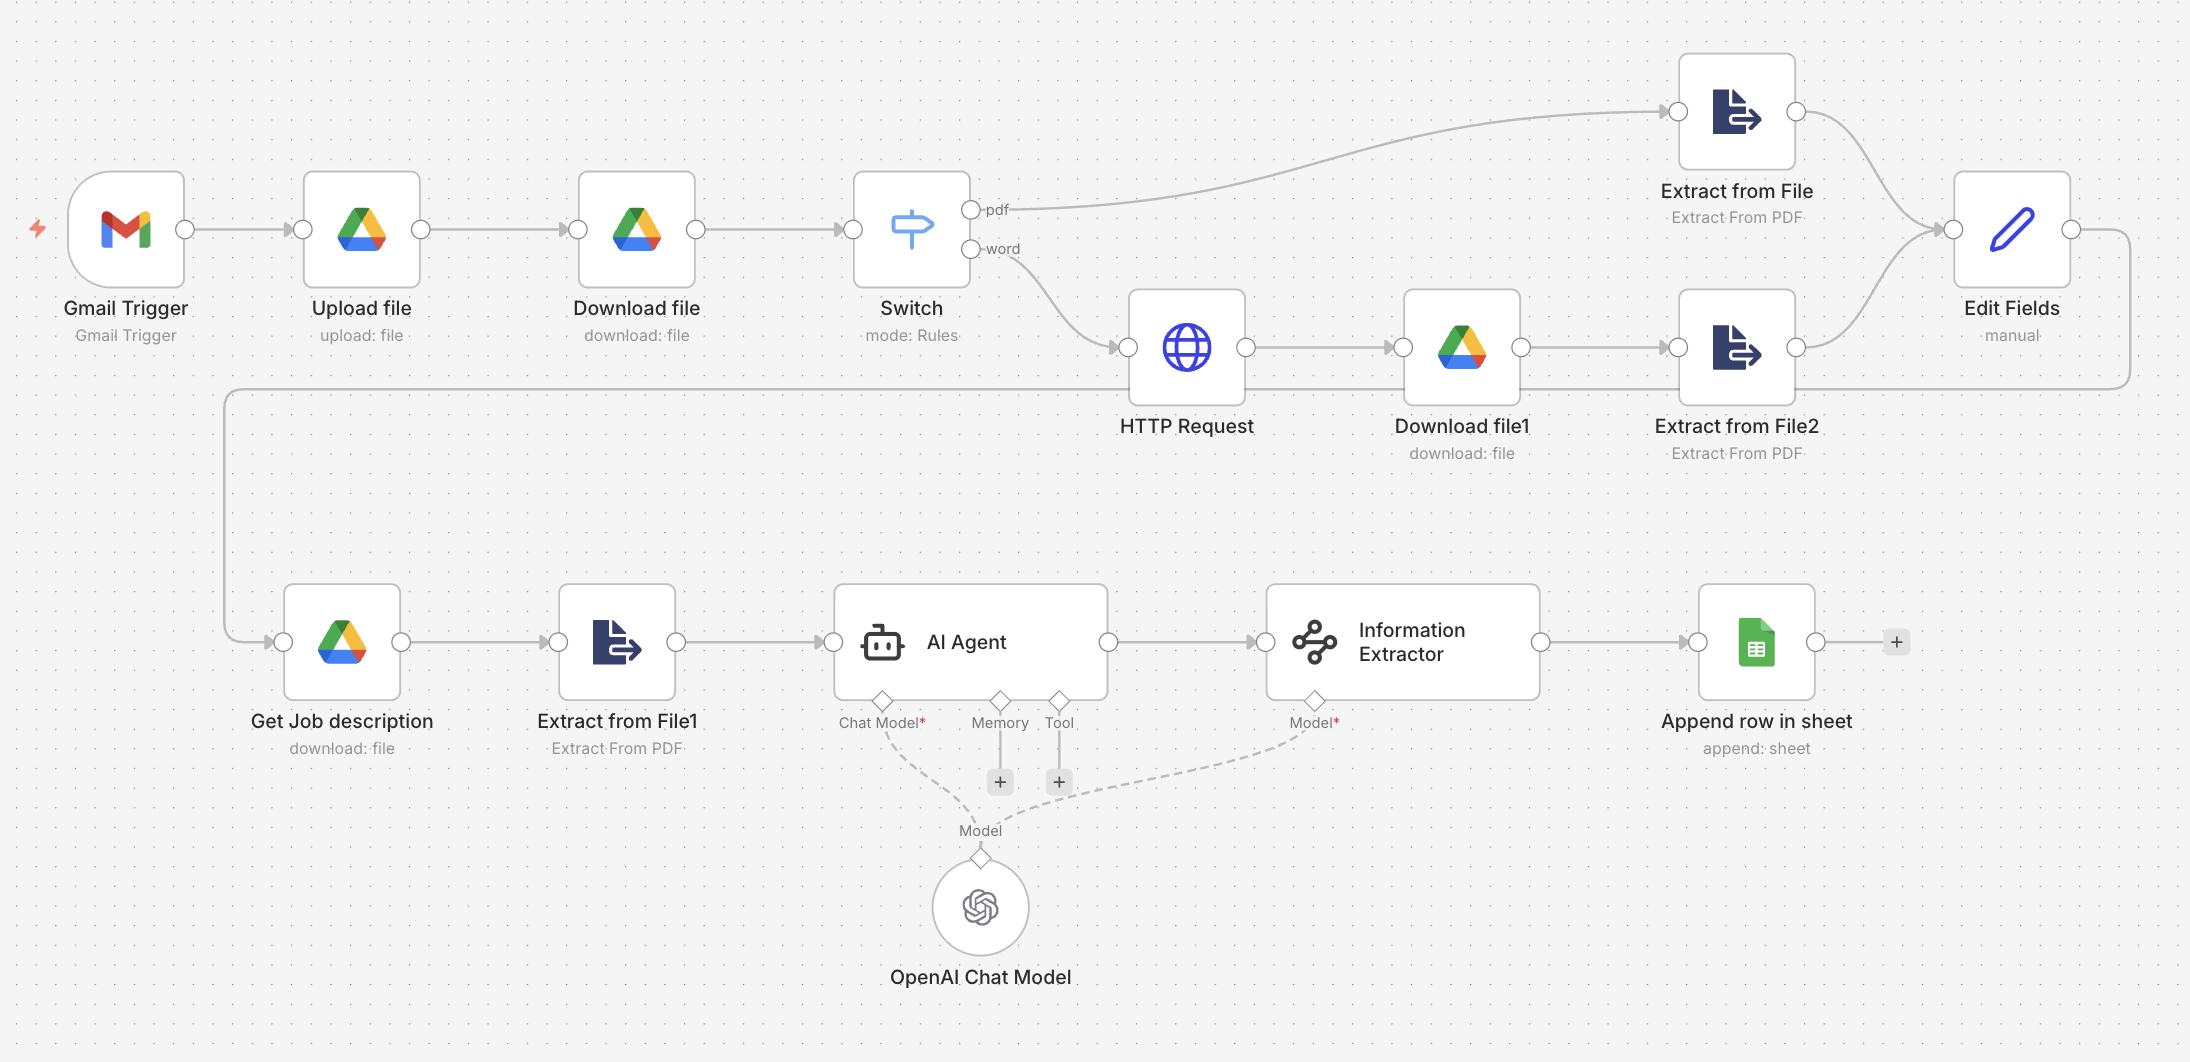Click the 'upload: file' subtitle
Screen dimensions: 2190x1062
pyautogui.click(x=362, y=336)
